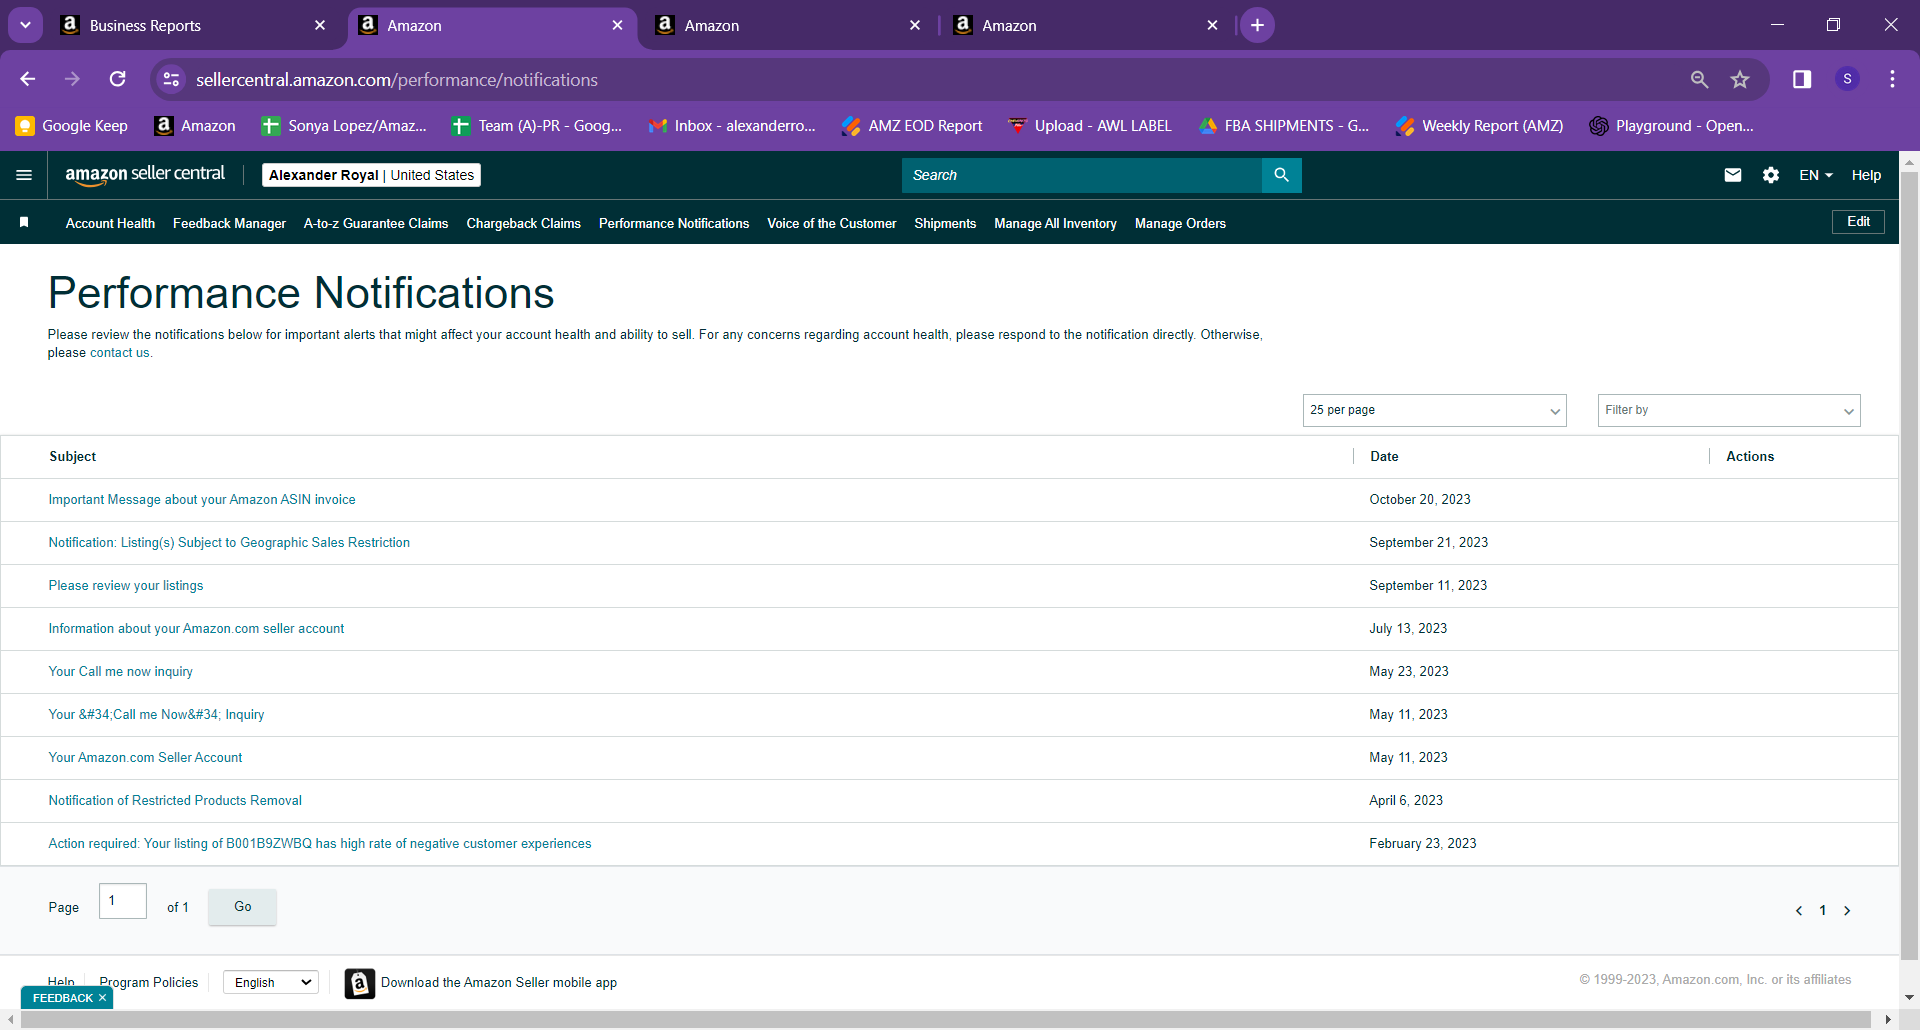Open Voice of the Customer menu item

831,223
